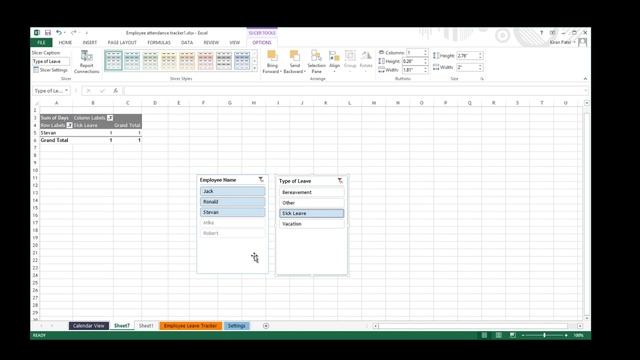Select the orange slicer style thumbnail
The height and width of the screenshot is (360, 640).
[x=187, y=61]
